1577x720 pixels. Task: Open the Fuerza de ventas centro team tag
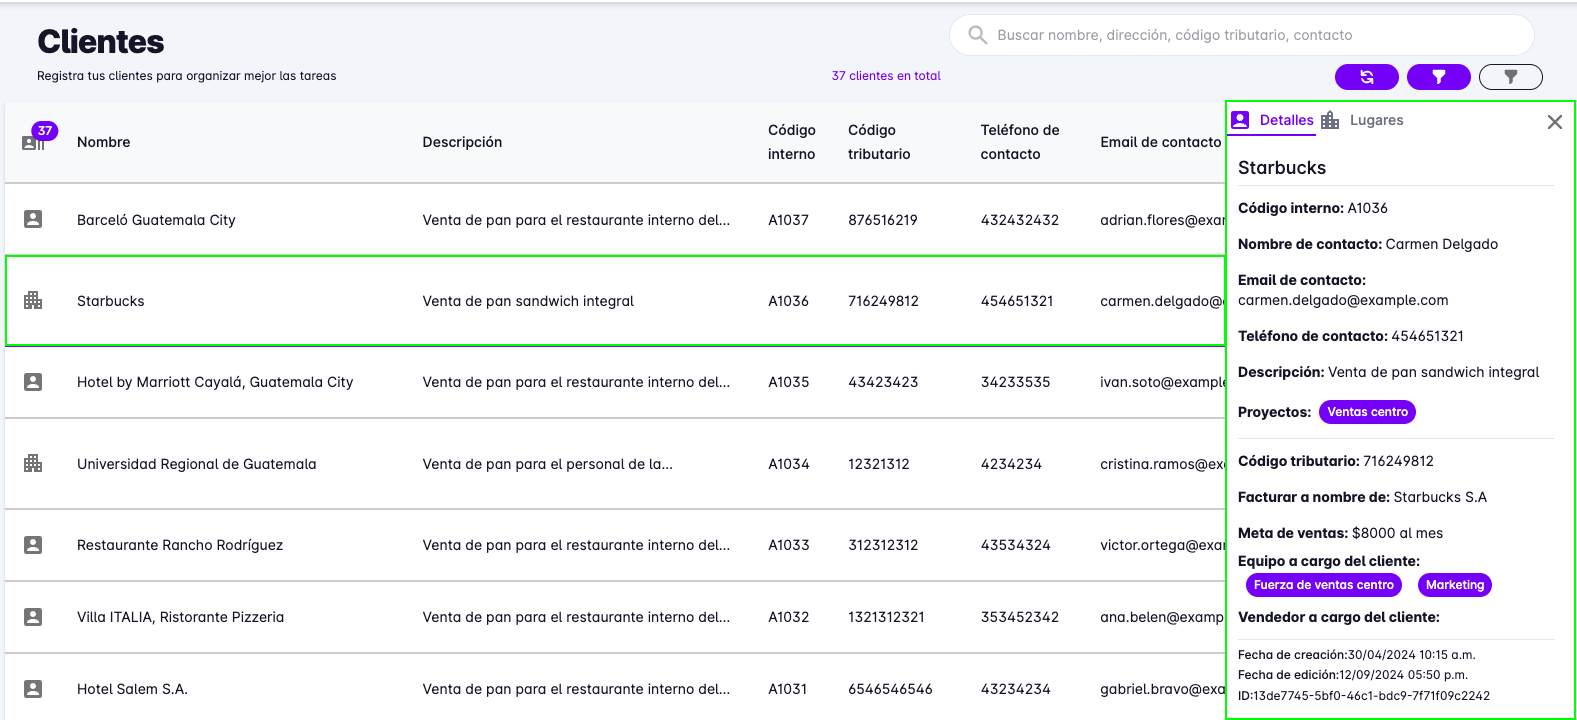point(1323,585)
